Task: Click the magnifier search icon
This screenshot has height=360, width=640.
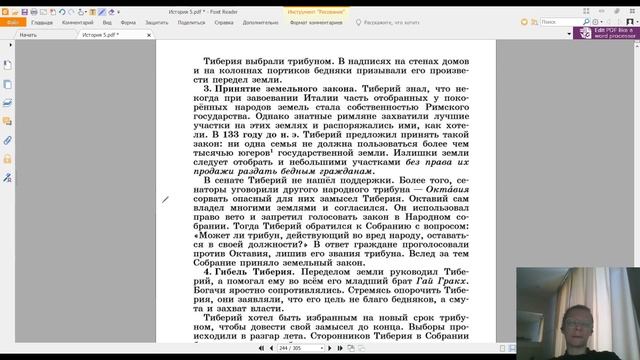Action: coord(586,22)
